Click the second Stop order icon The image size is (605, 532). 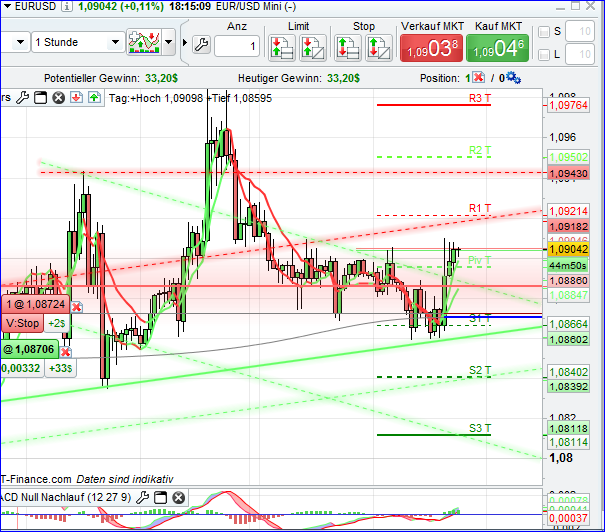(378, 46)
